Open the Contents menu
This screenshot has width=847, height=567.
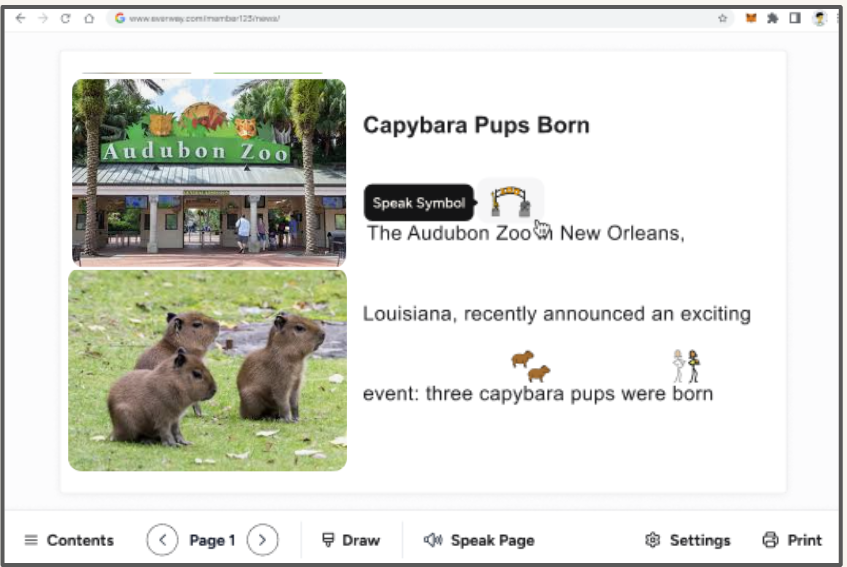(69, 540)
